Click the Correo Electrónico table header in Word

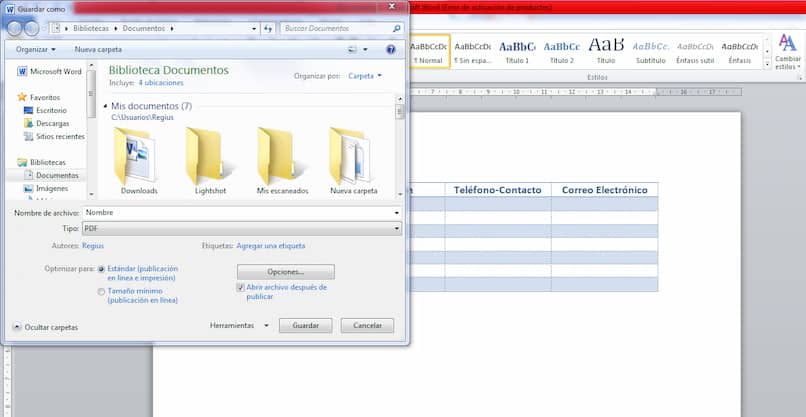(604, 190)
